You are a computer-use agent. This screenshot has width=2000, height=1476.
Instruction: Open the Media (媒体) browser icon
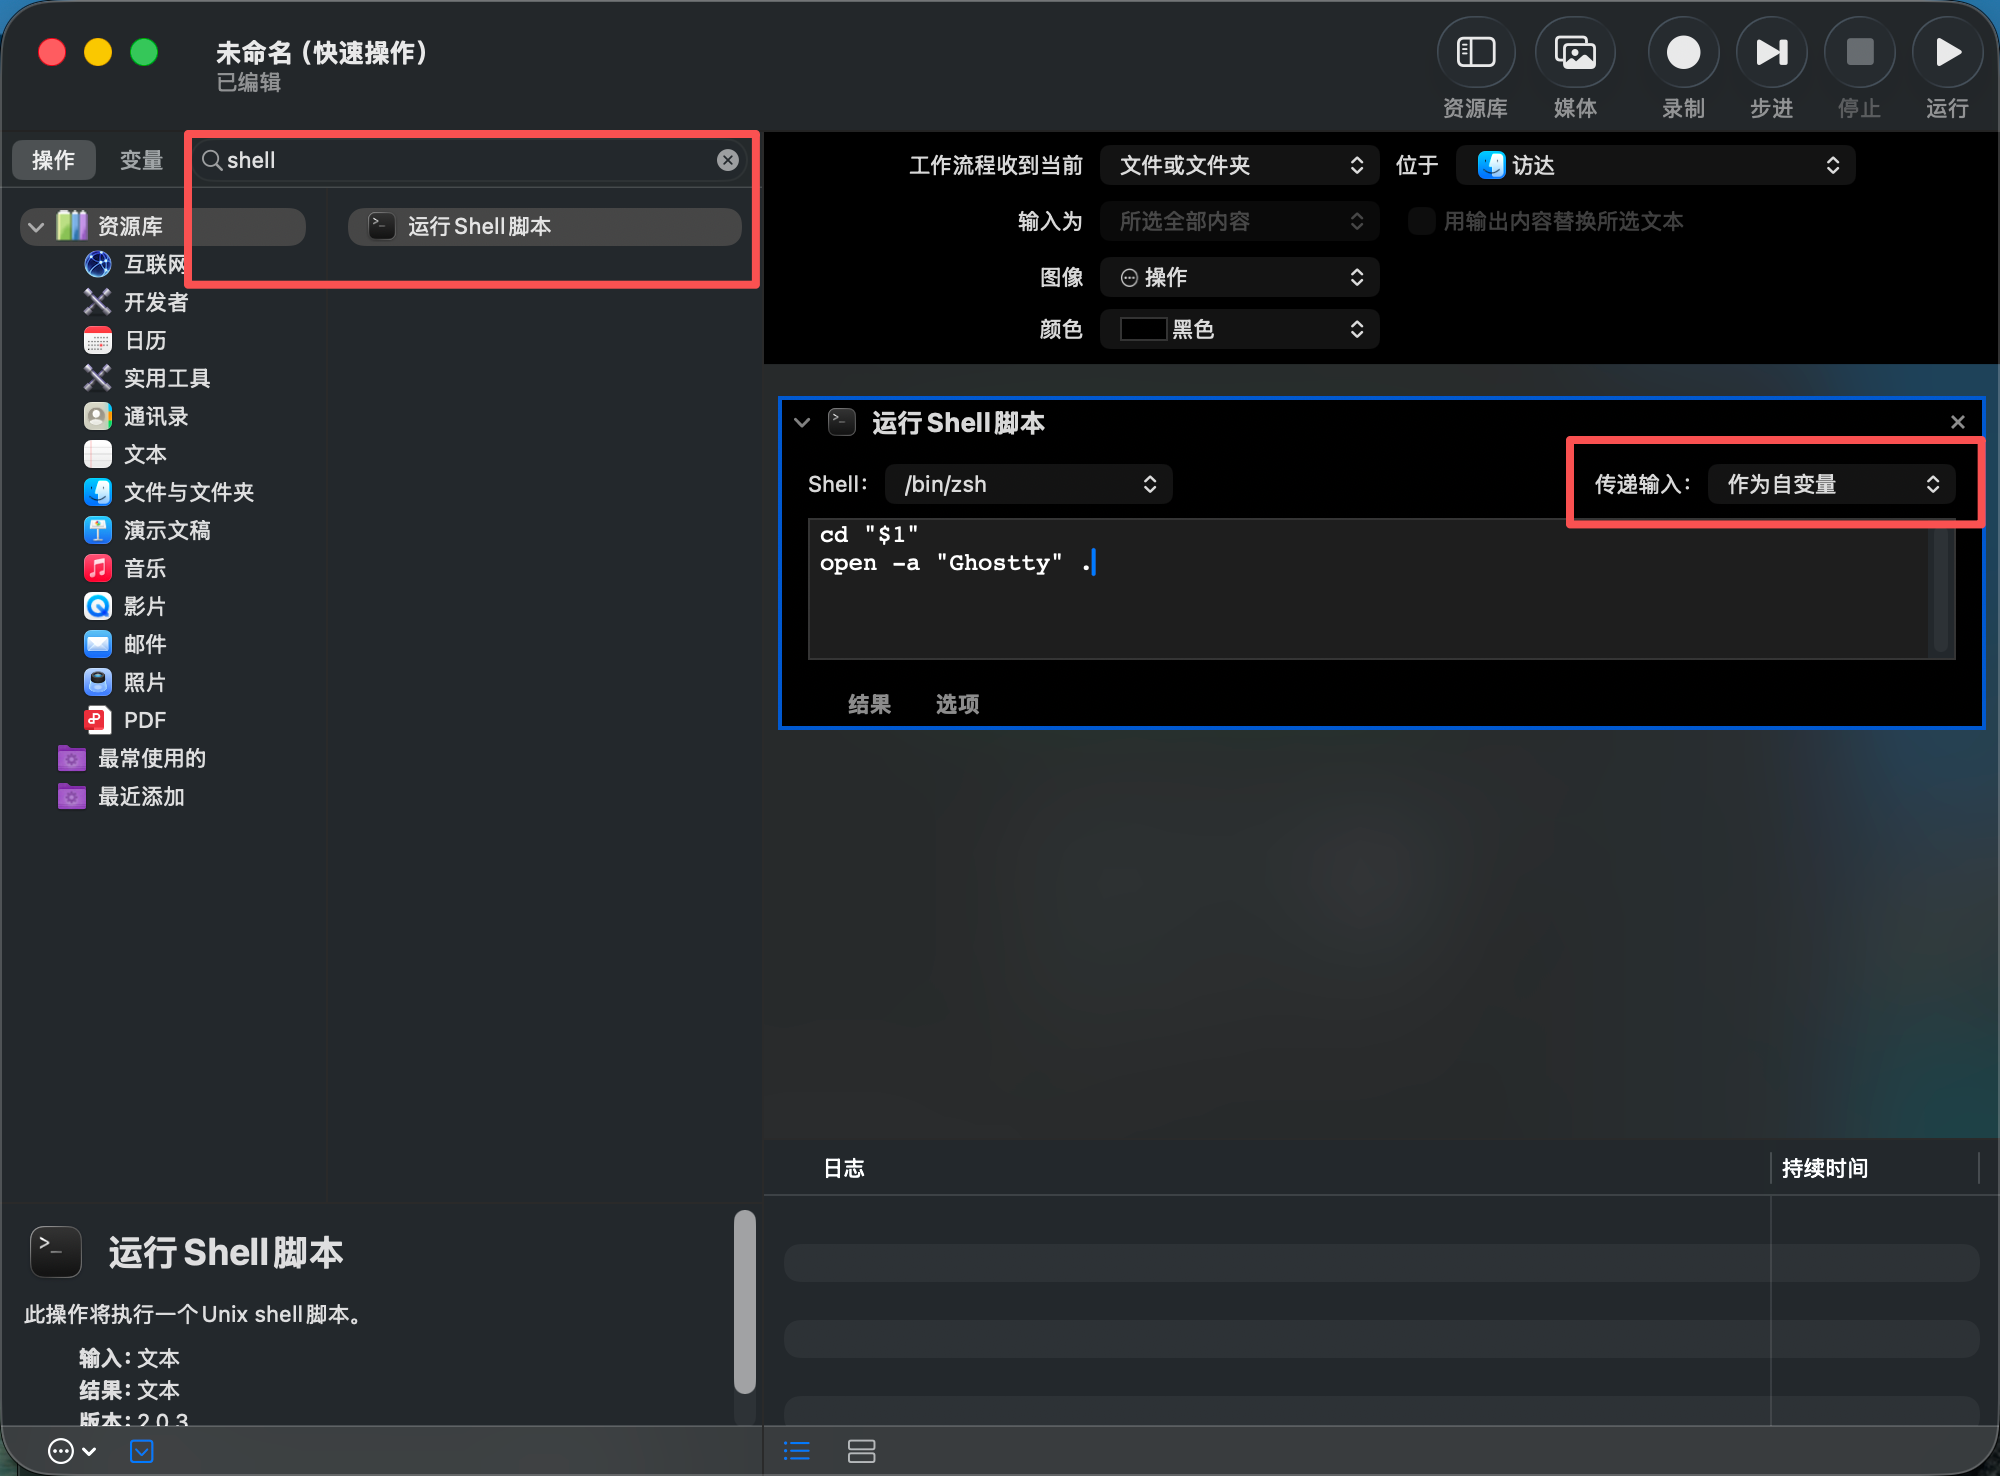[1575, 53]
